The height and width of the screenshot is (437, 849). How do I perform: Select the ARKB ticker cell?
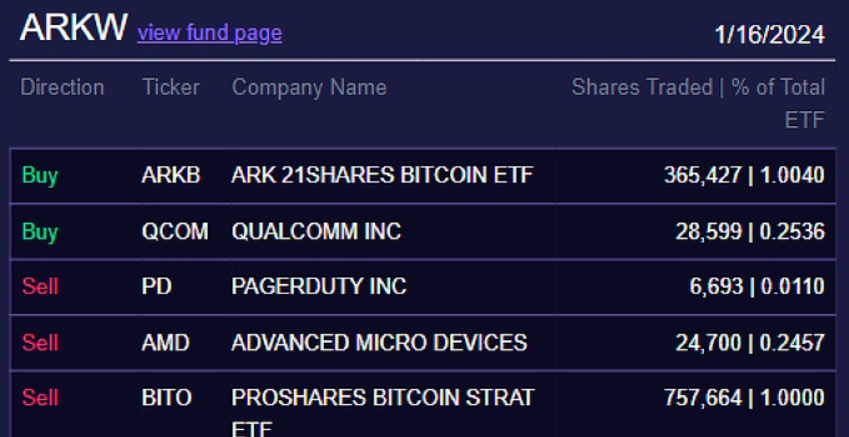(x=171, y=176)
